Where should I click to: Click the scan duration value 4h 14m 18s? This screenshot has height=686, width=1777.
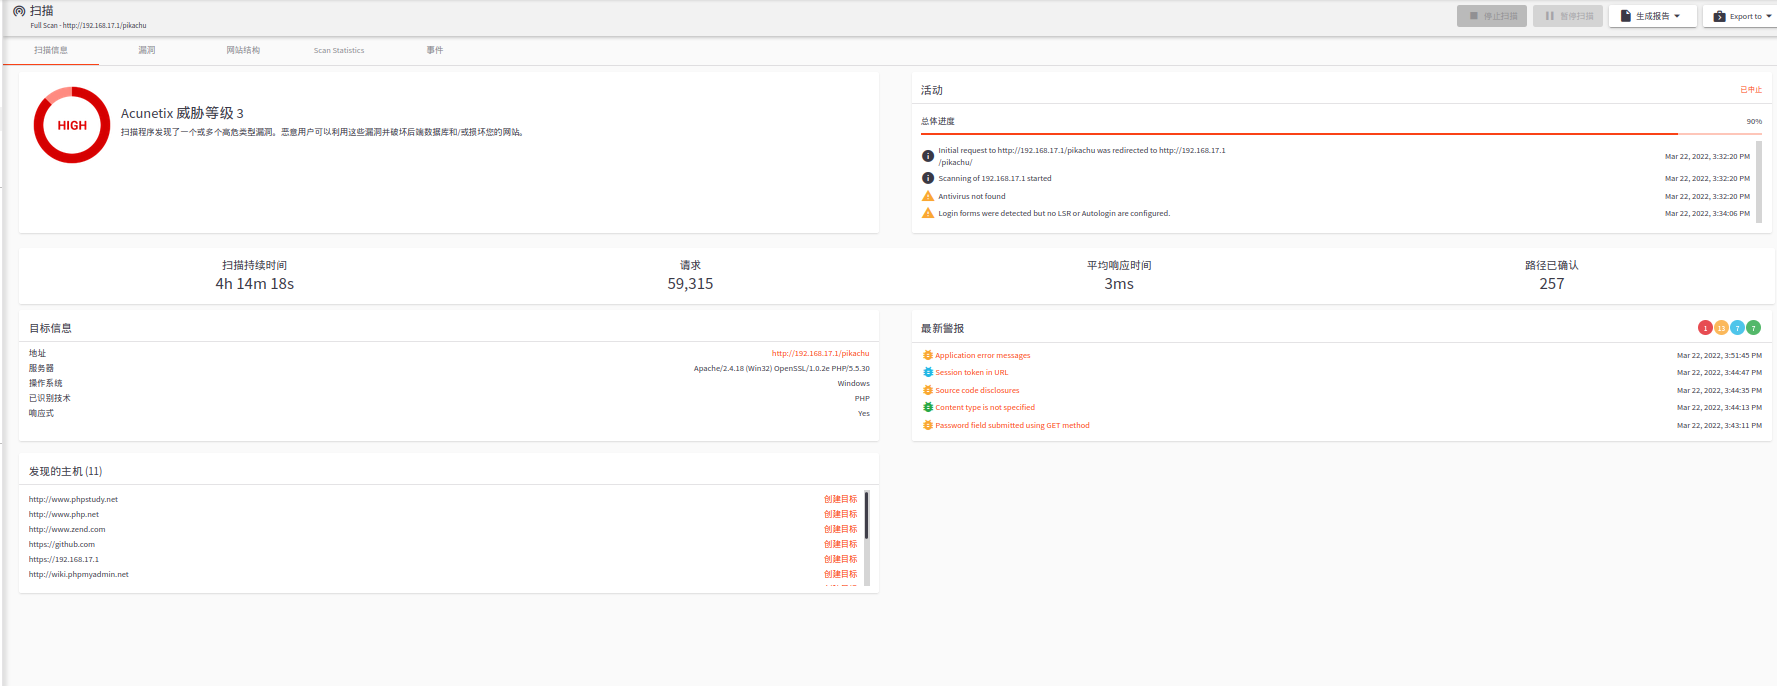pos(255,284)
